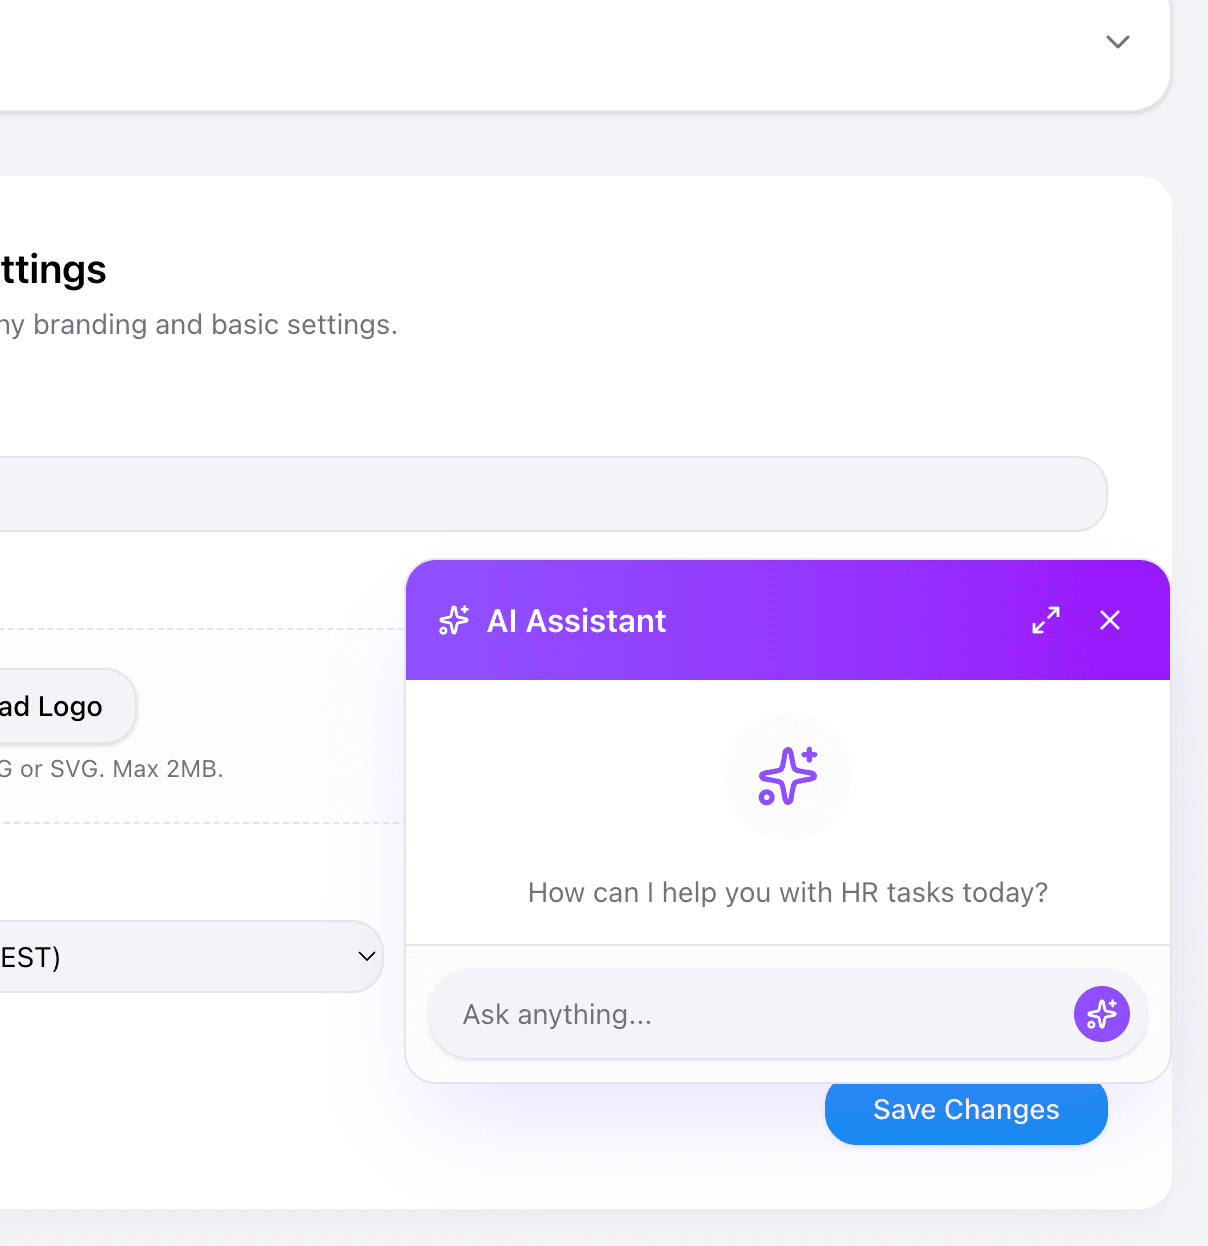Click the sparkle icon in the AI Assistant header
Image resolution: width=1208 pixels, height=1246 pixels.
(454, 620)
